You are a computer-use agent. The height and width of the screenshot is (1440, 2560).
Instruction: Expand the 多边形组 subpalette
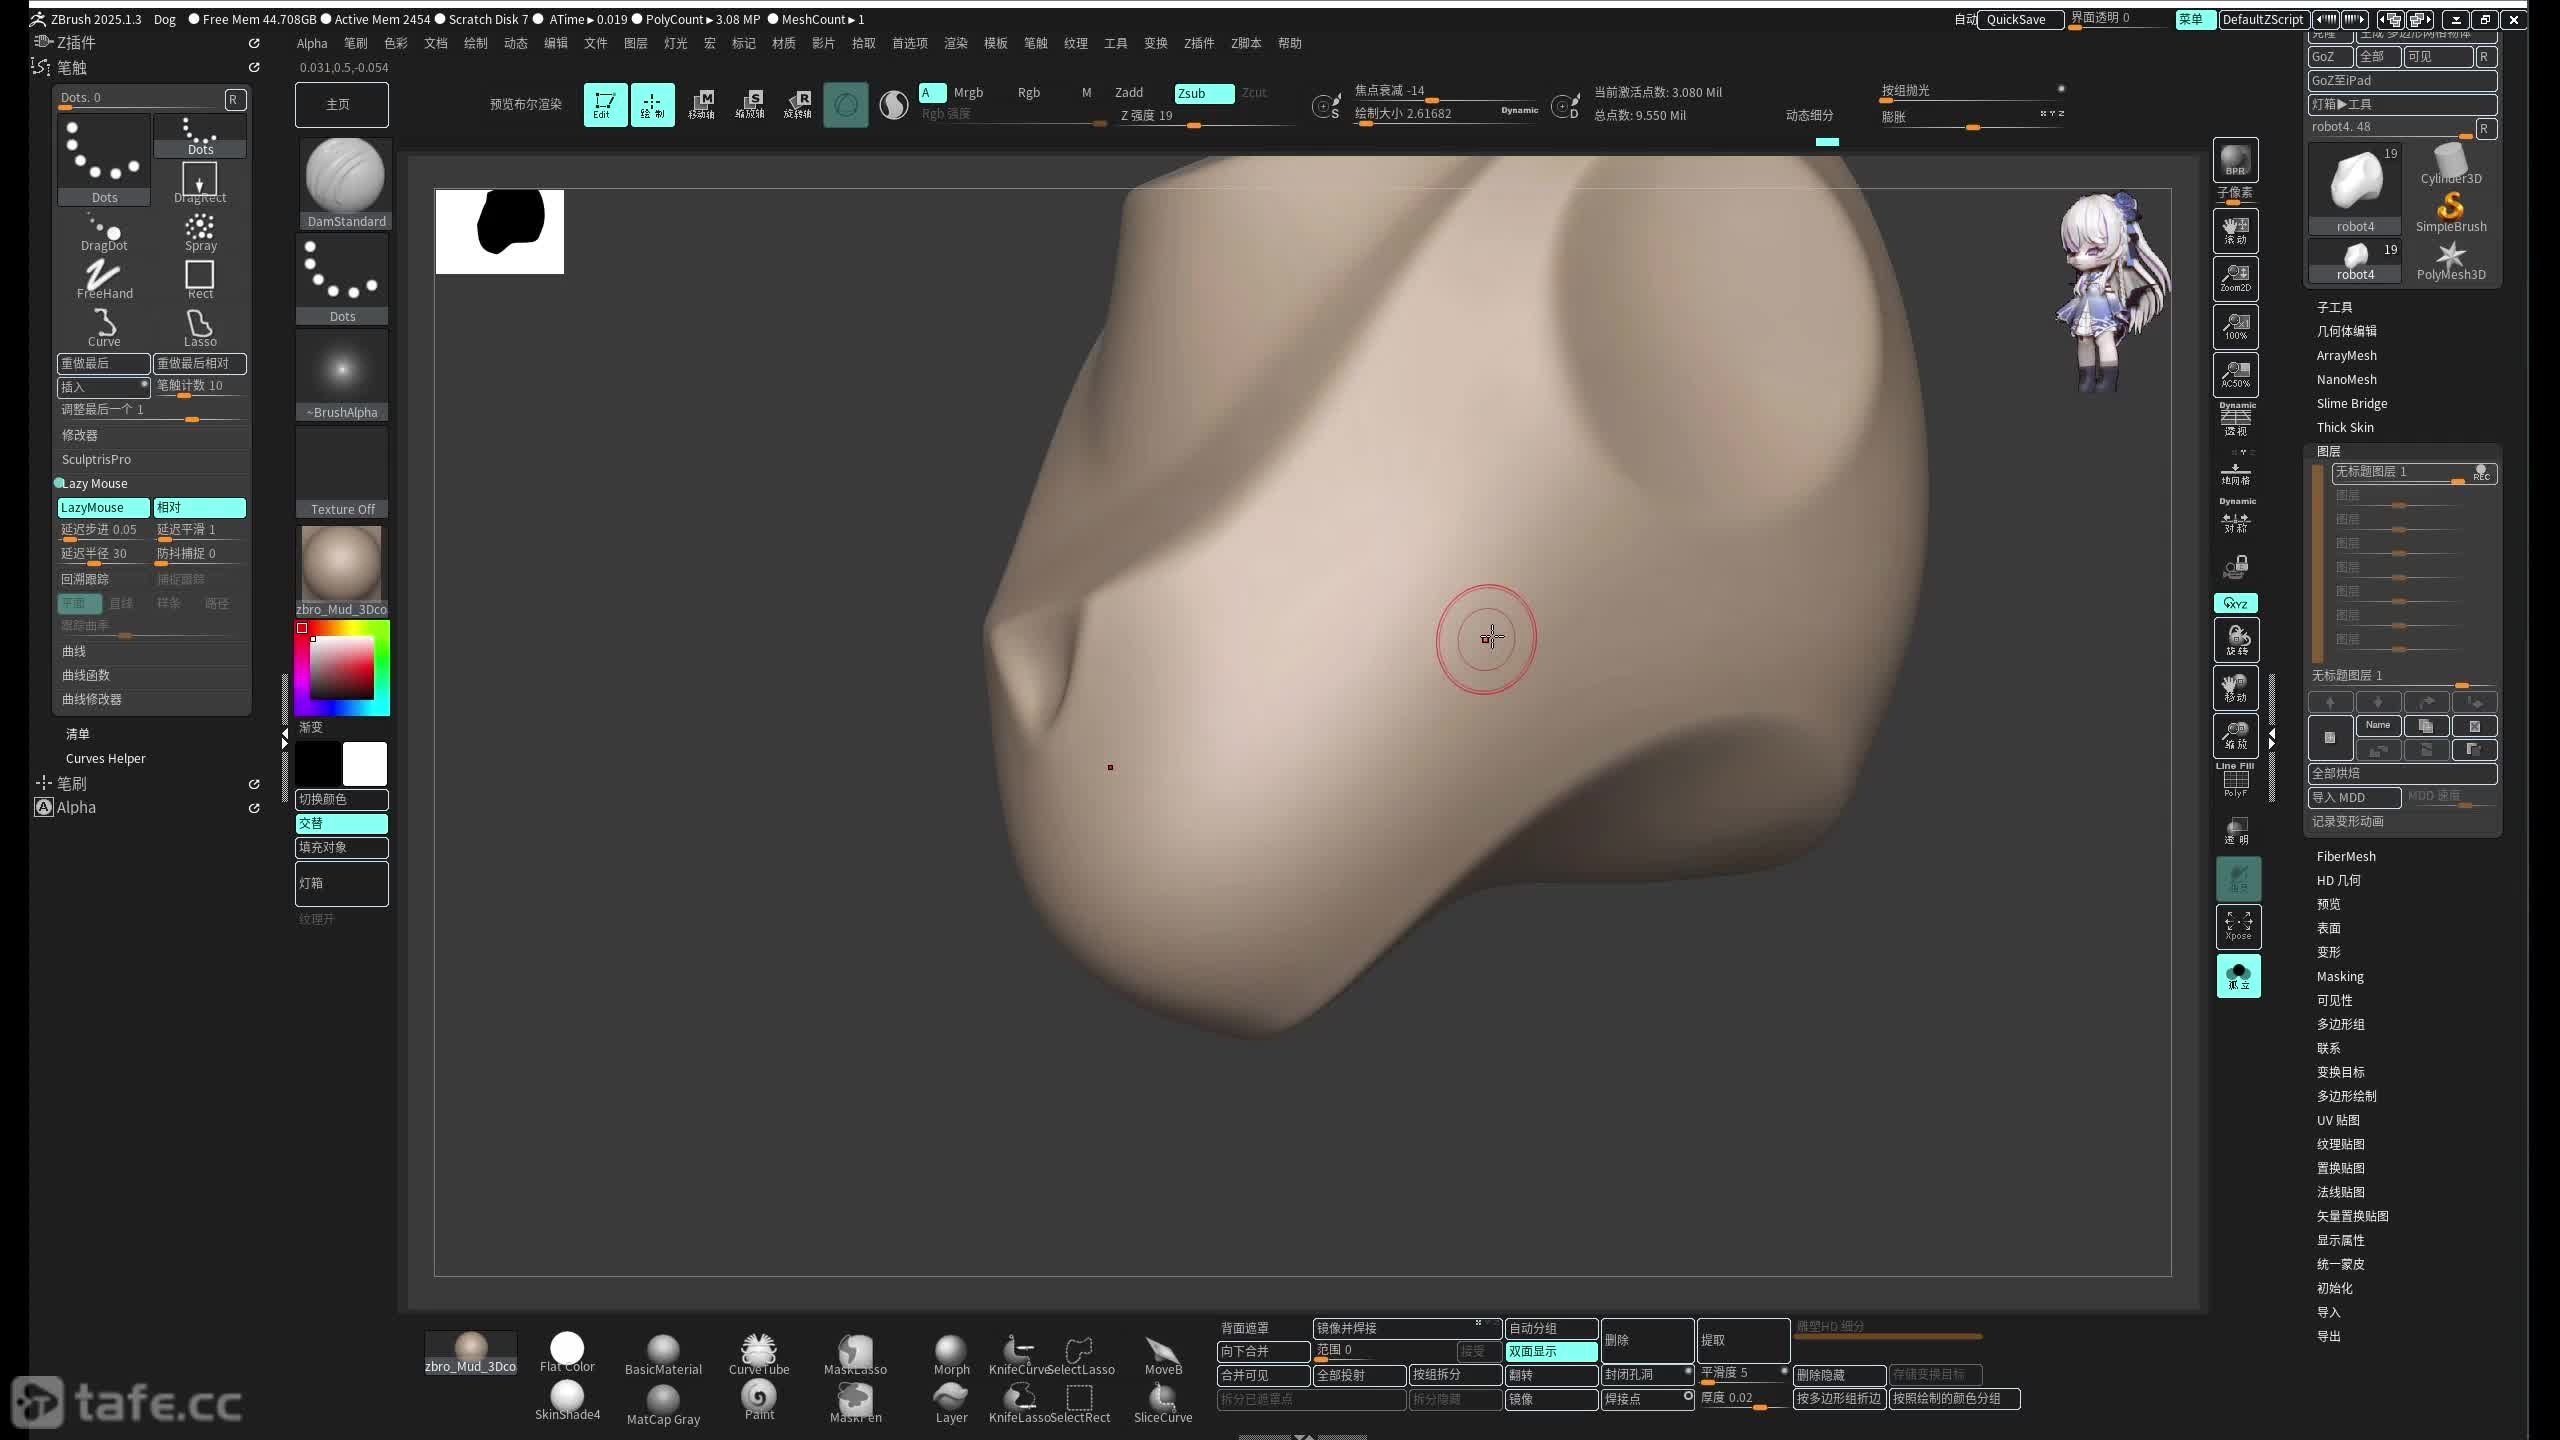pyautogui.click(x=2340, y=1024)
